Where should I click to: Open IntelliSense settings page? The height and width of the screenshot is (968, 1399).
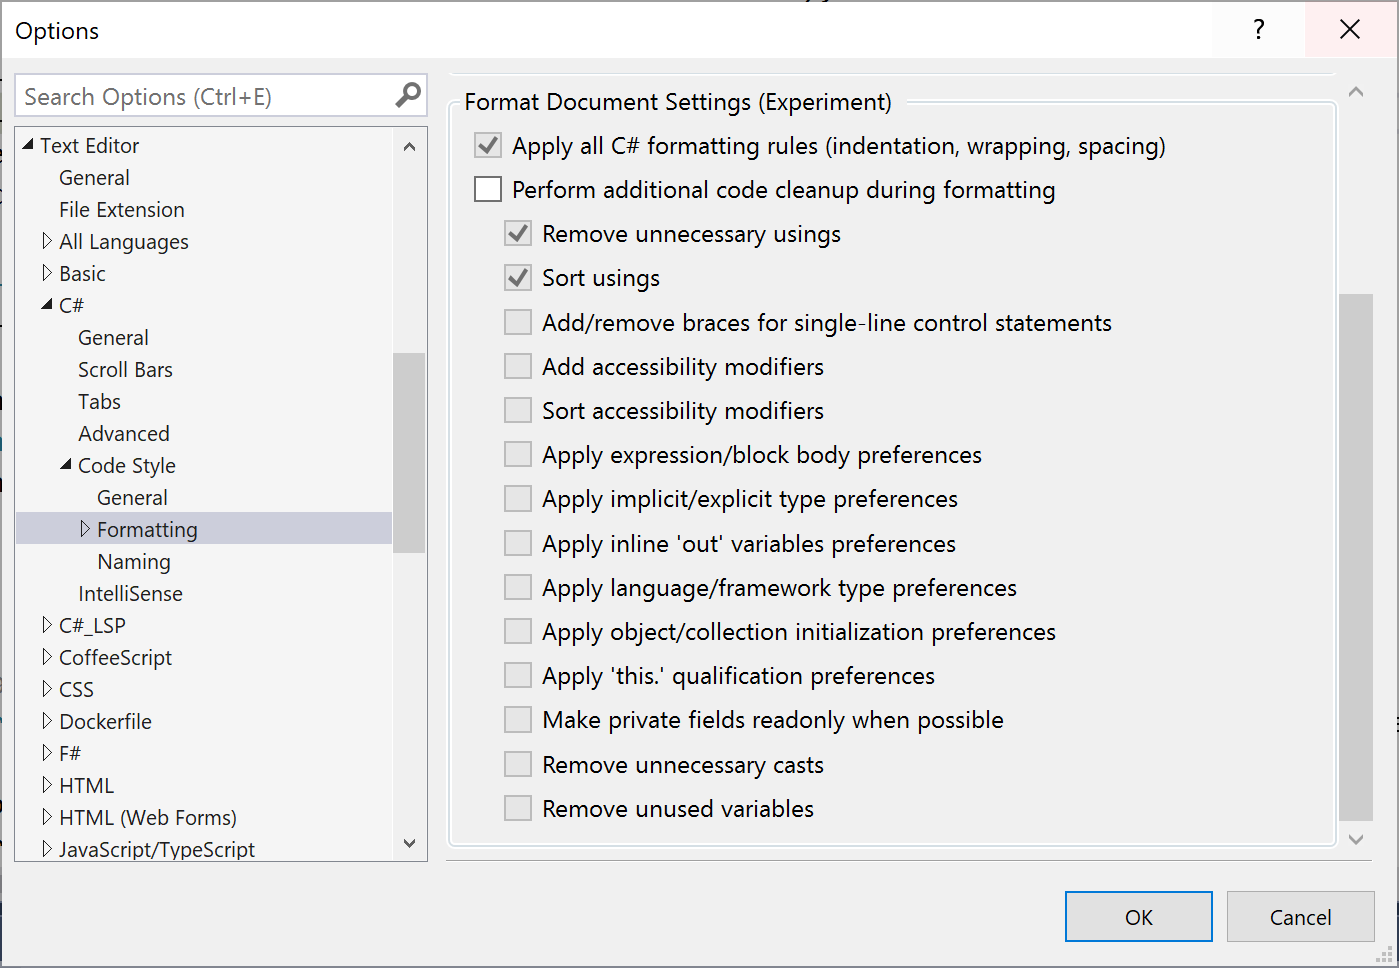(130, 594)
